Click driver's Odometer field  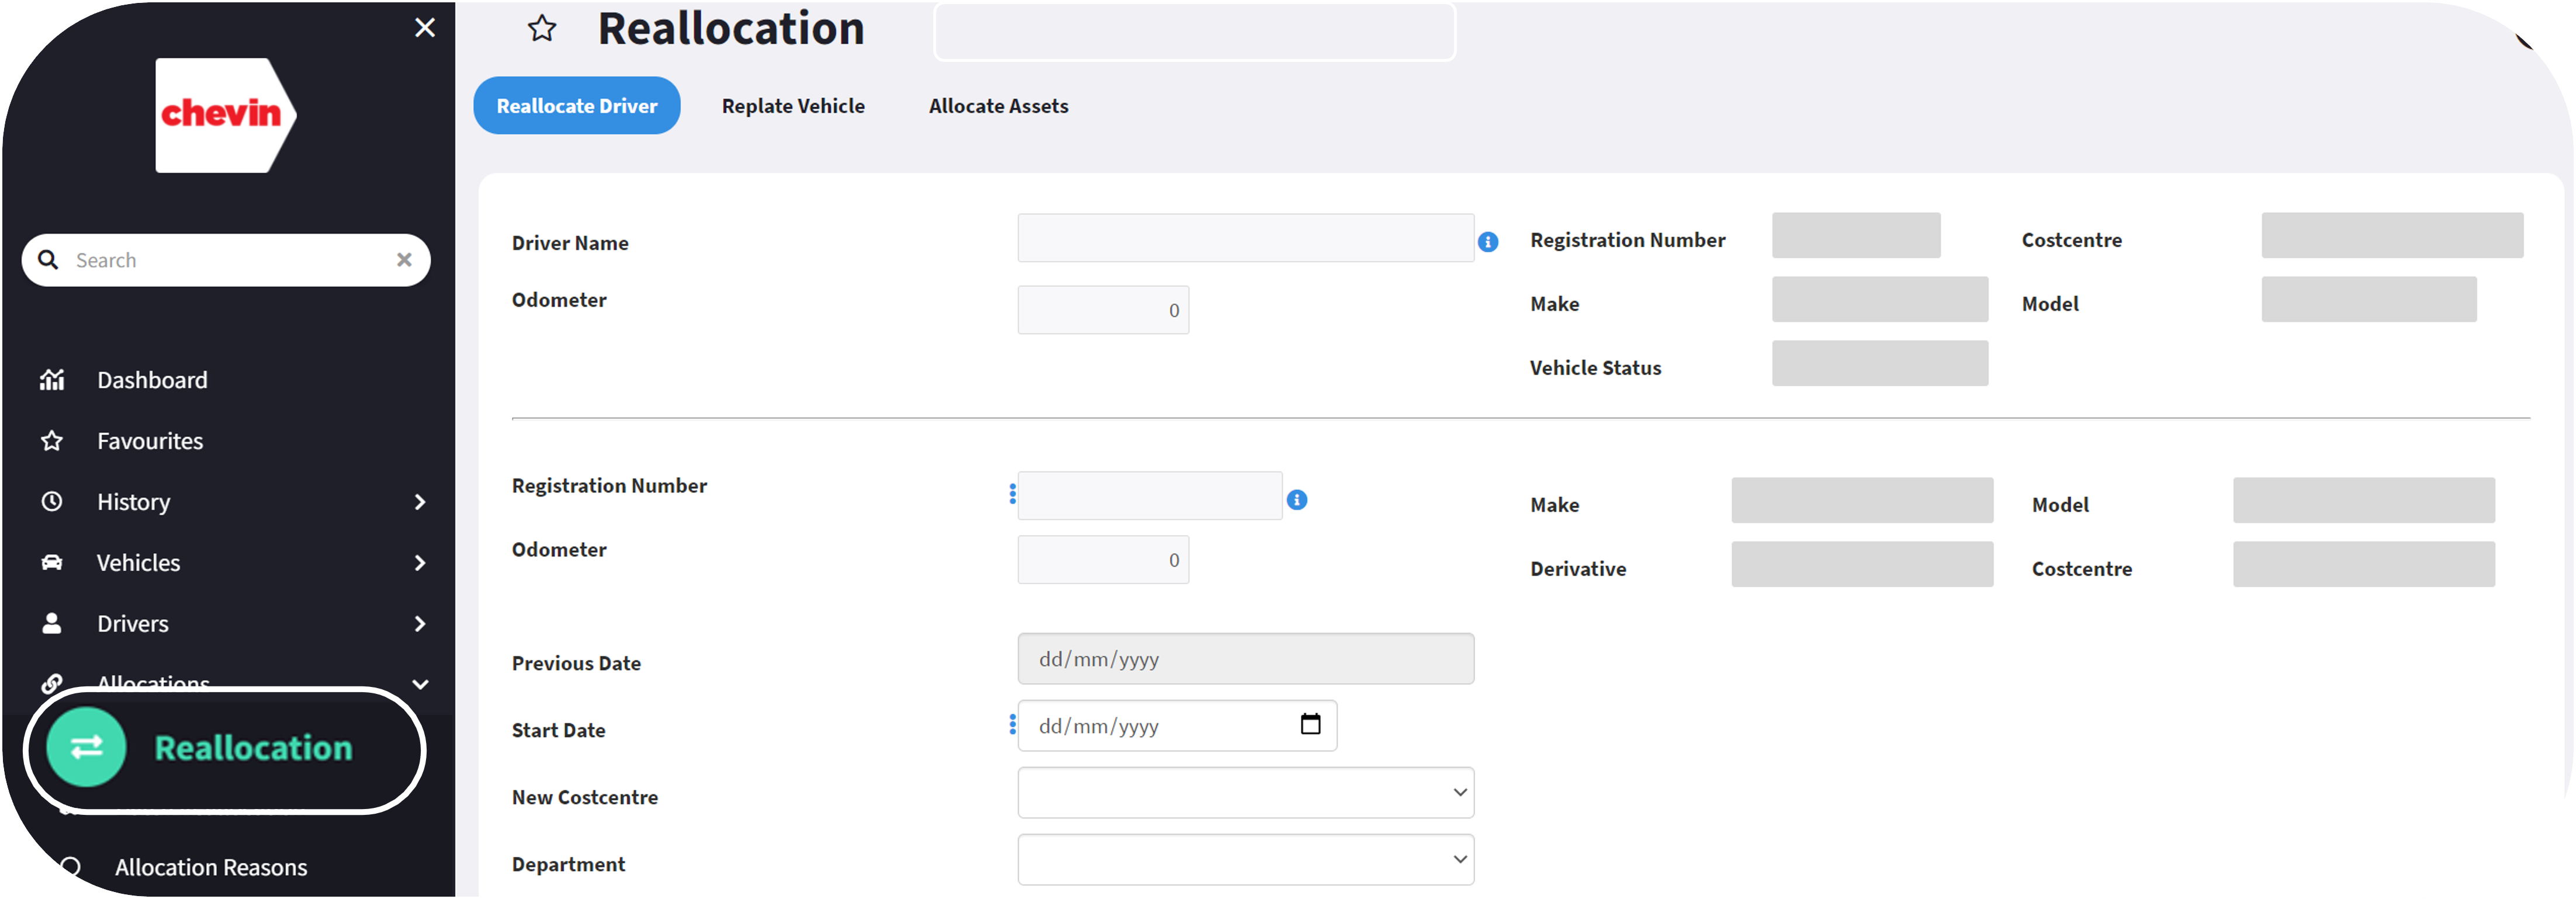pyautogui.click(x=1103, y=310)
